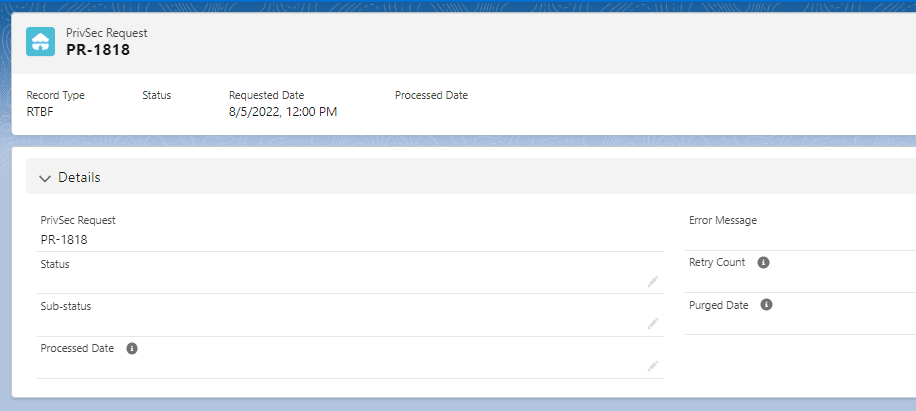The image size is (916, 411).
Task: Click the Retry Count field label
Action: [717, 263]
